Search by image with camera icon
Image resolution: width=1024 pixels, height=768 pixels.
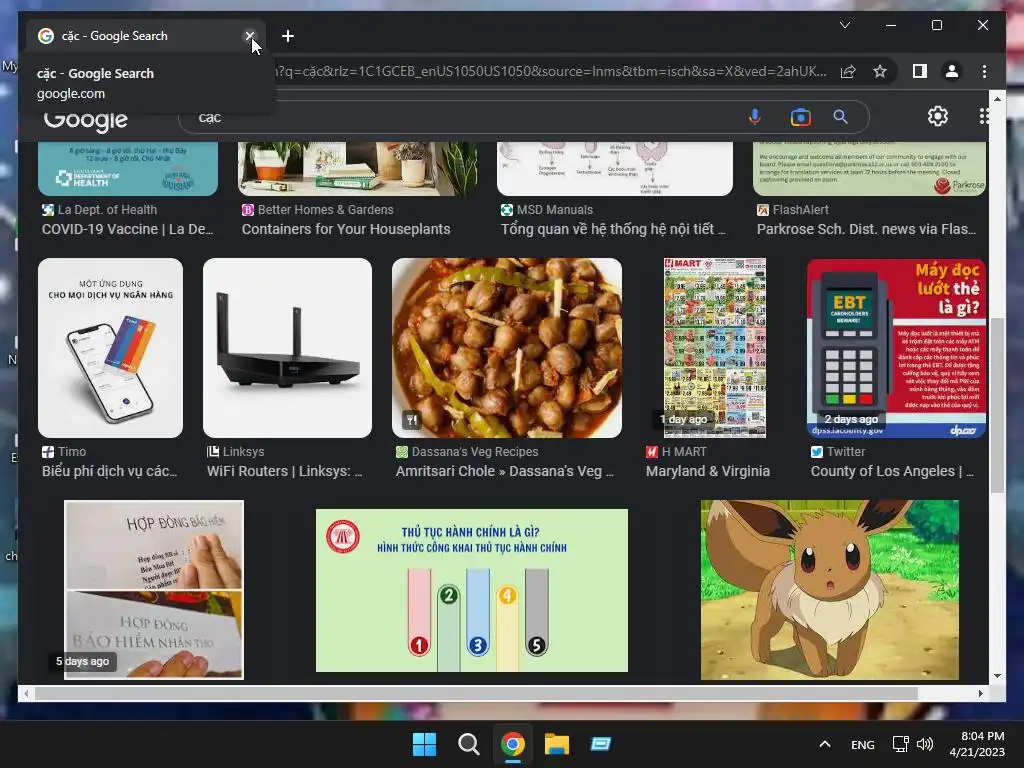point(800,117)
